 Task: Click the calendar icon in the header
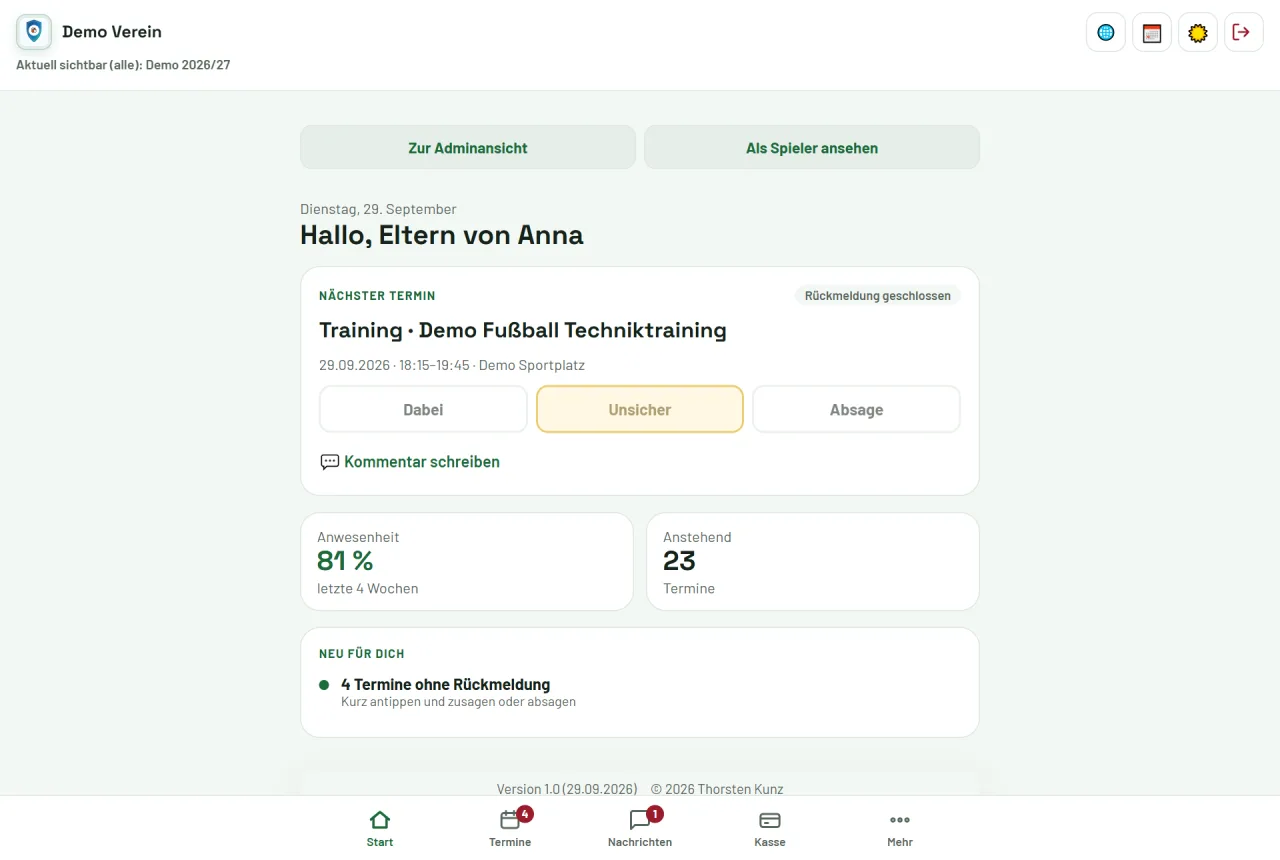tap(1152, 32)
